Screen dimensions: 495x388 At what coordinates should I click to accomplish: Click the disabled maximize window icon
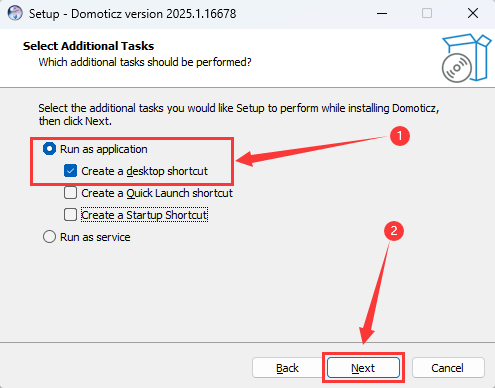[427, 13]
